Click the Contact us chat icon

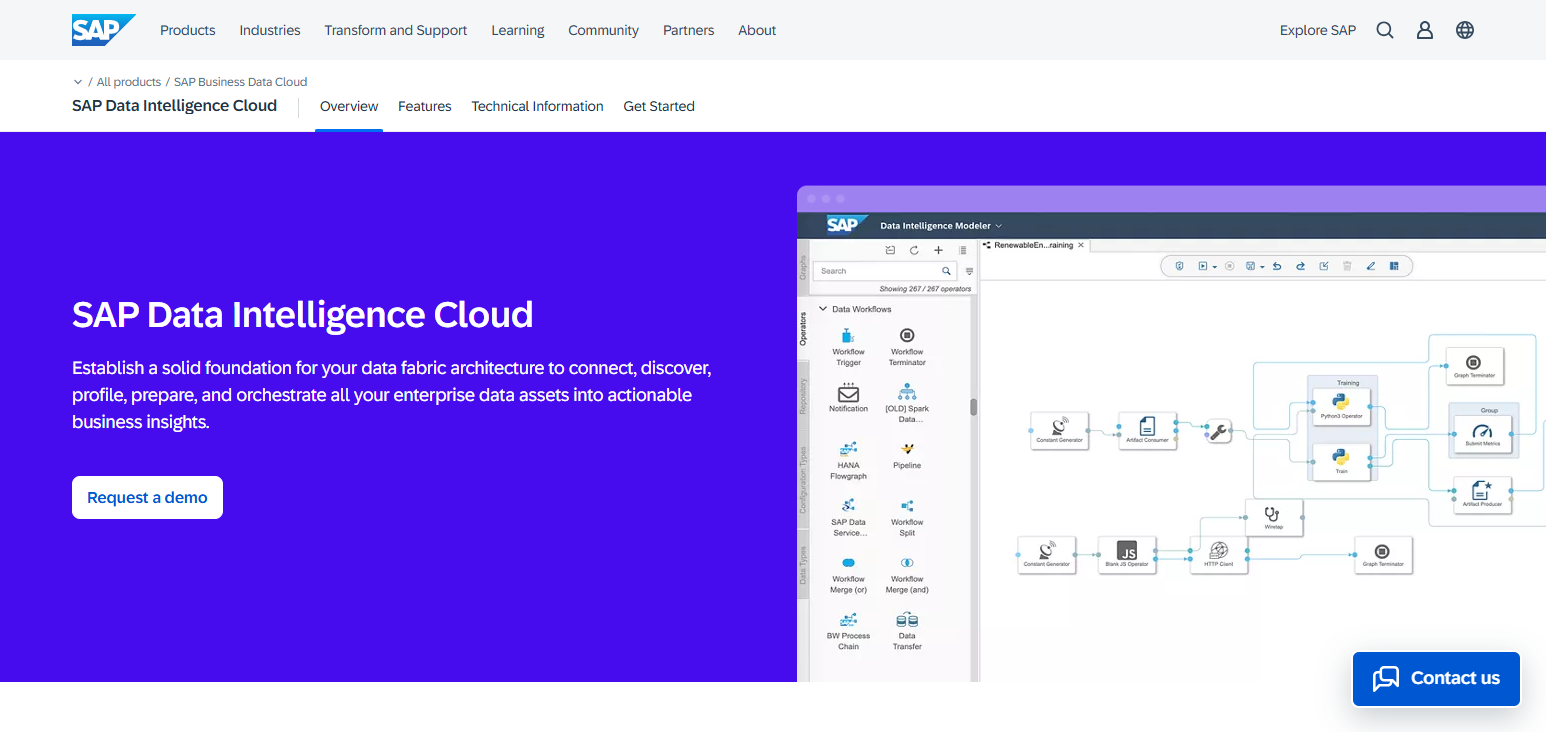(x=1386, y=678)
